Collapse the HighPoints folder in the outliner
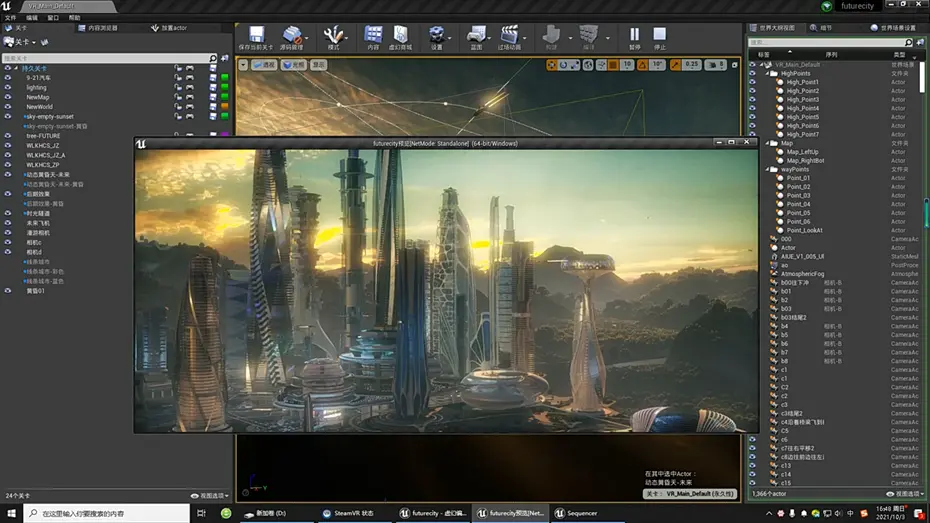This screenshot has width=930, height=523. click(x=767, y=74)
